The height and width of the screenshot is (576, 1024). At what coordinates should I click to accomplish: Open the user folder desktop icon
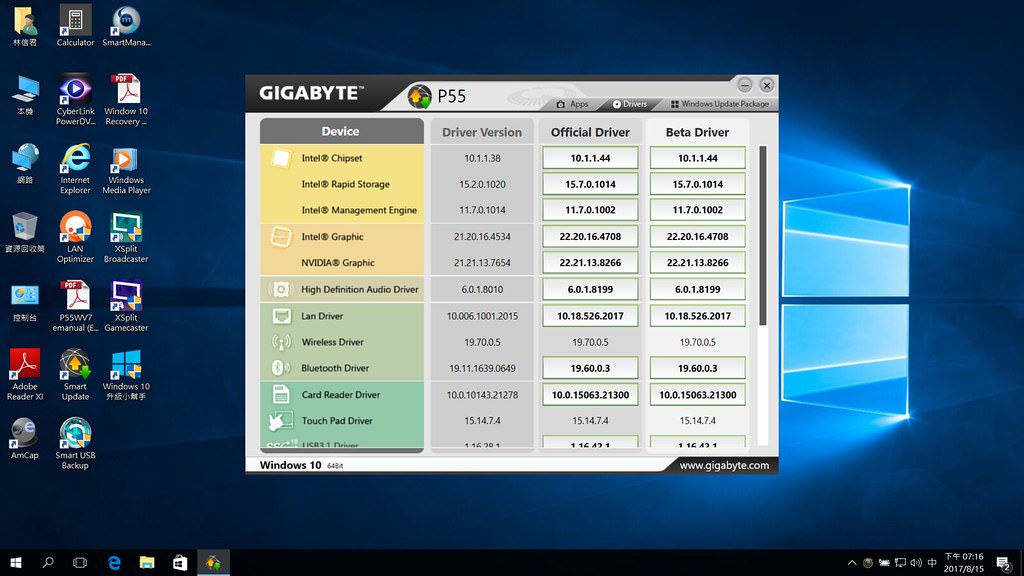coord(25,26)
